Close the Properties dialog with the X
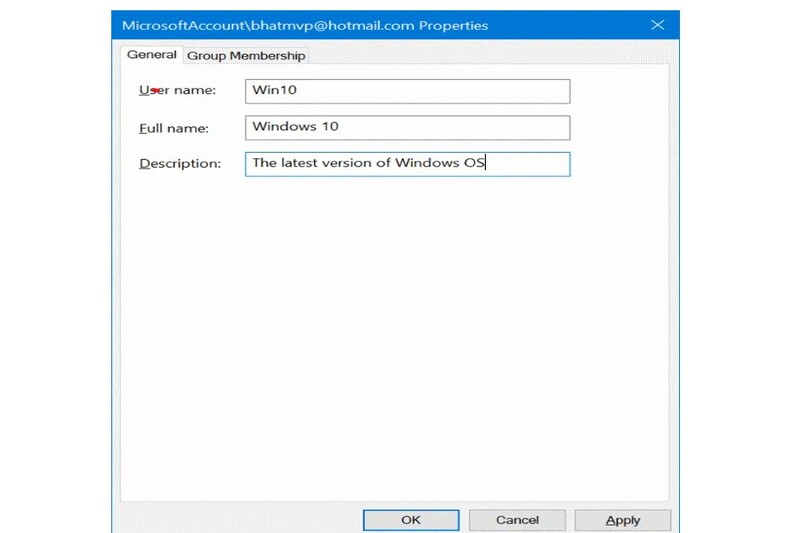 pyautogui.click(x=658, y=25)
